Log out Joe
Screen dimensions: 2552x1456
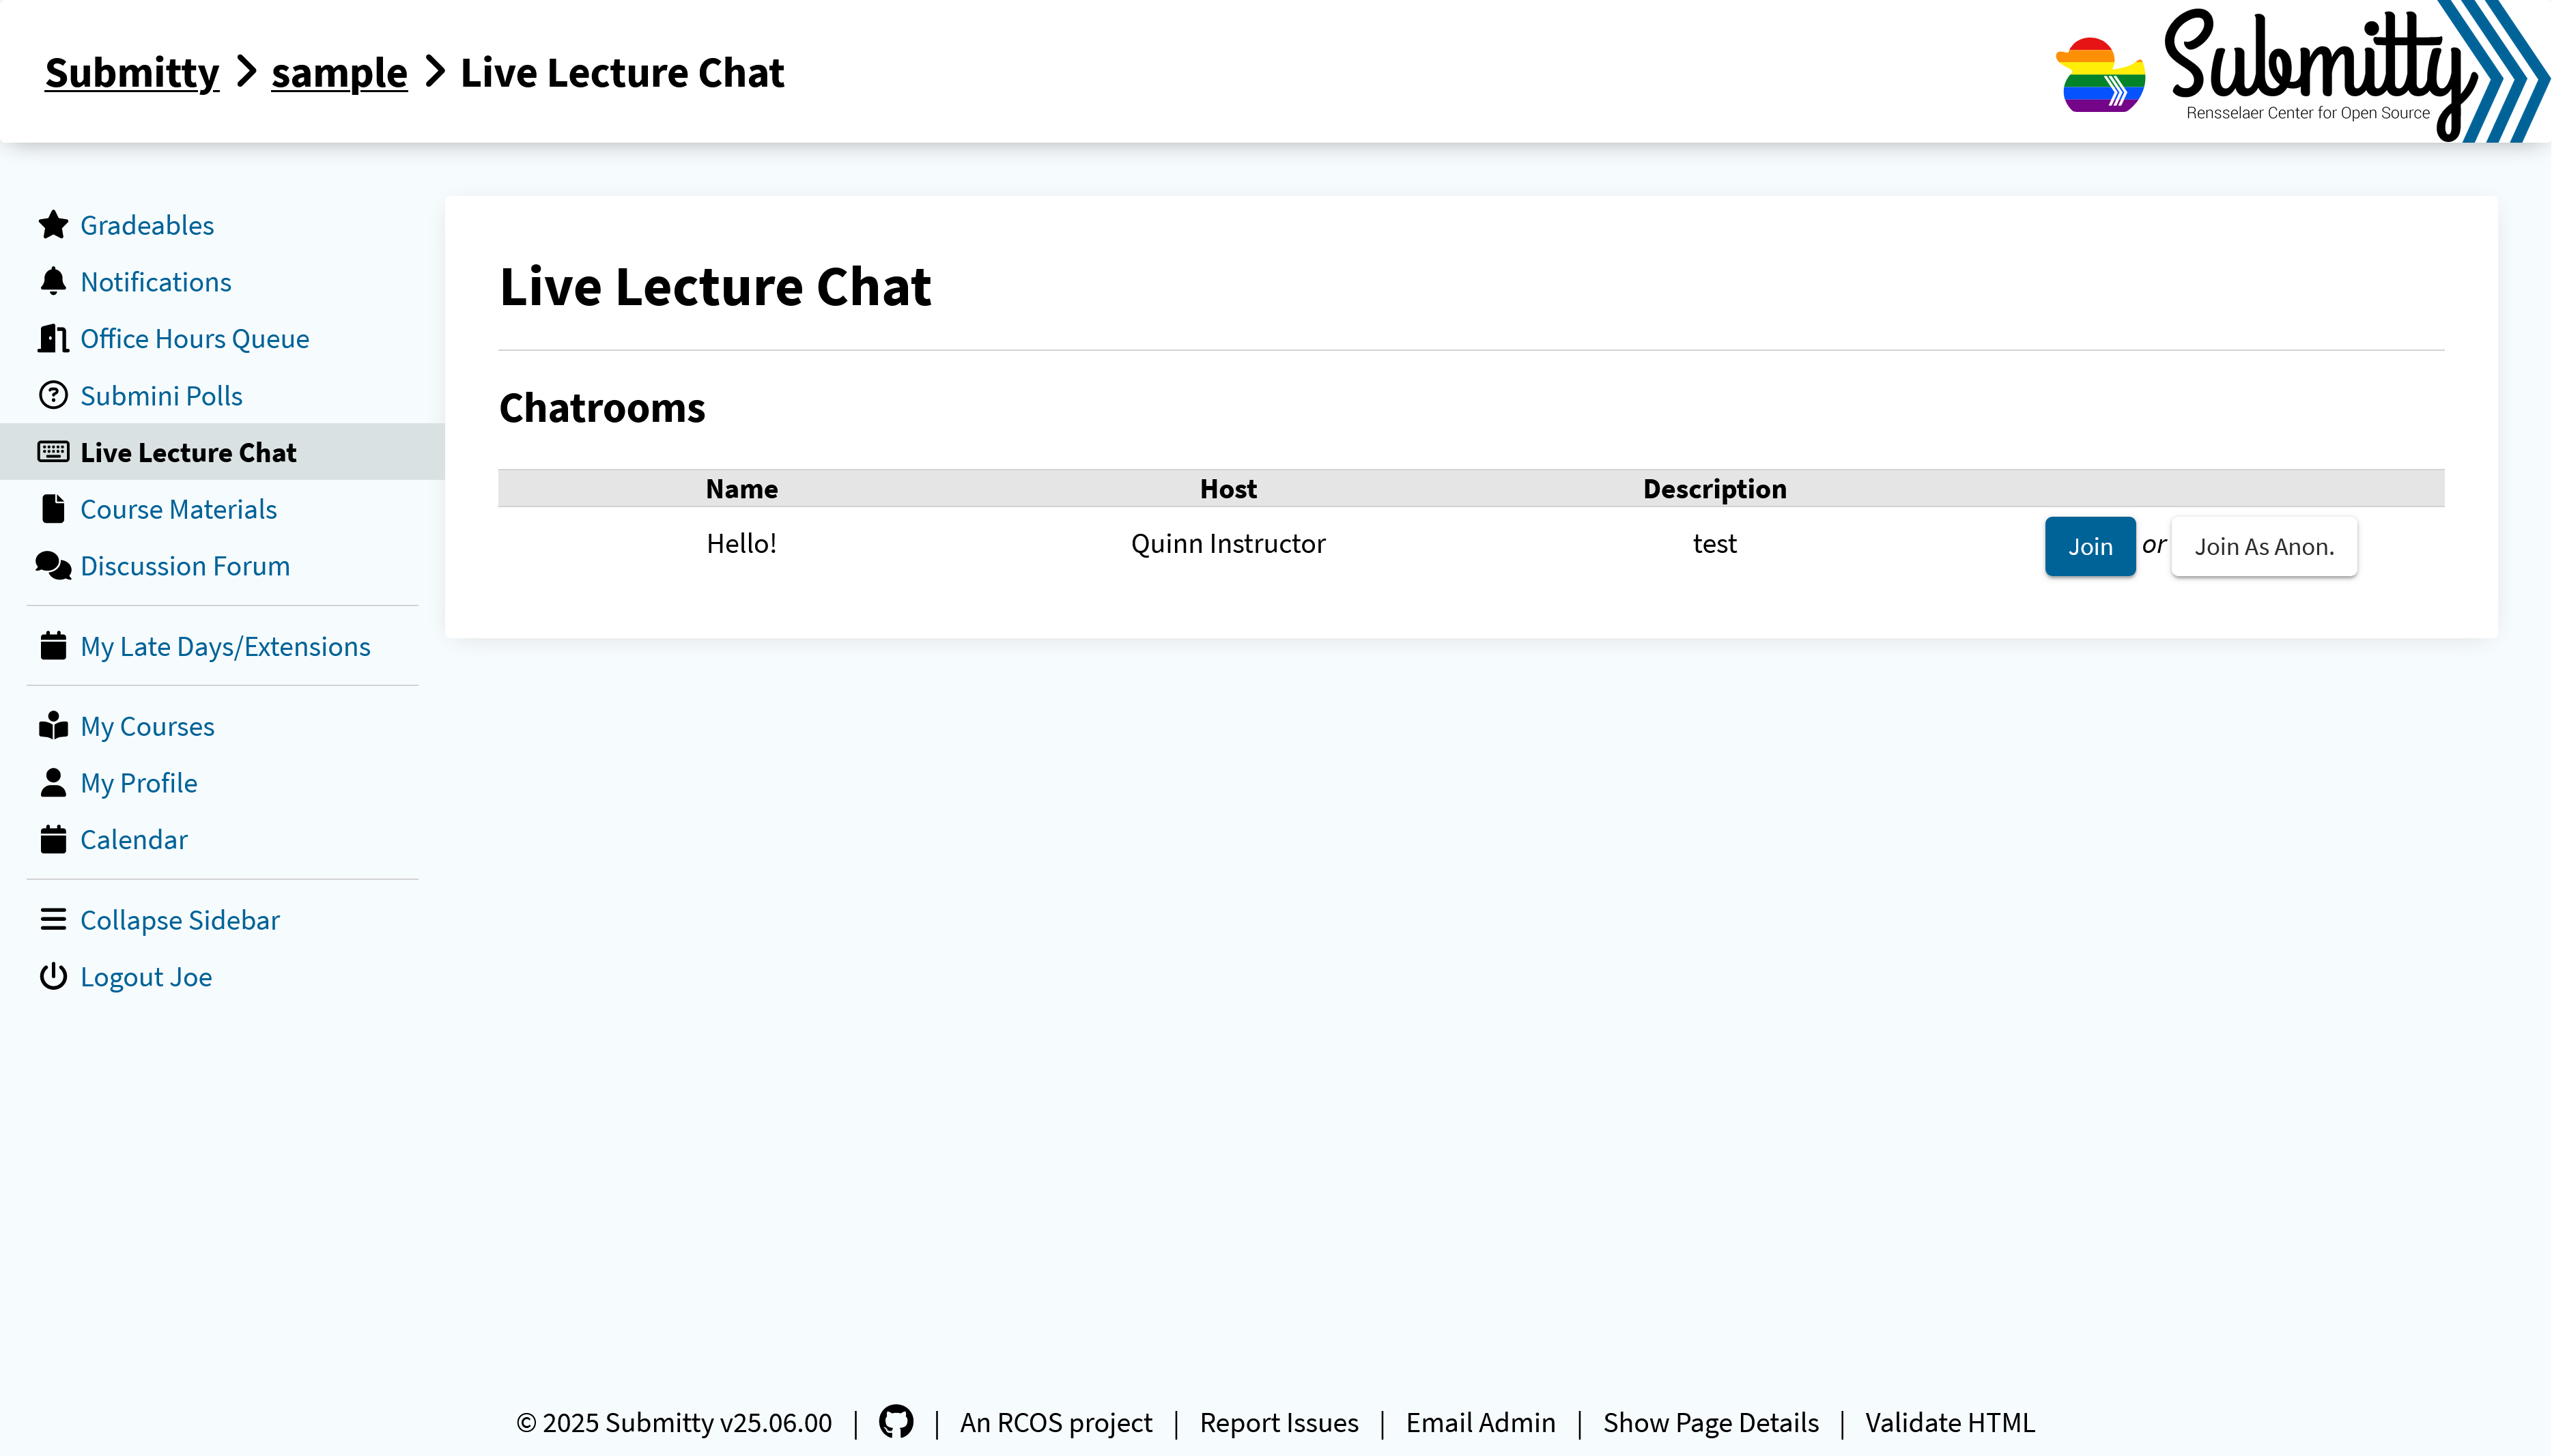pyautogui.click(x=146, y=977)
